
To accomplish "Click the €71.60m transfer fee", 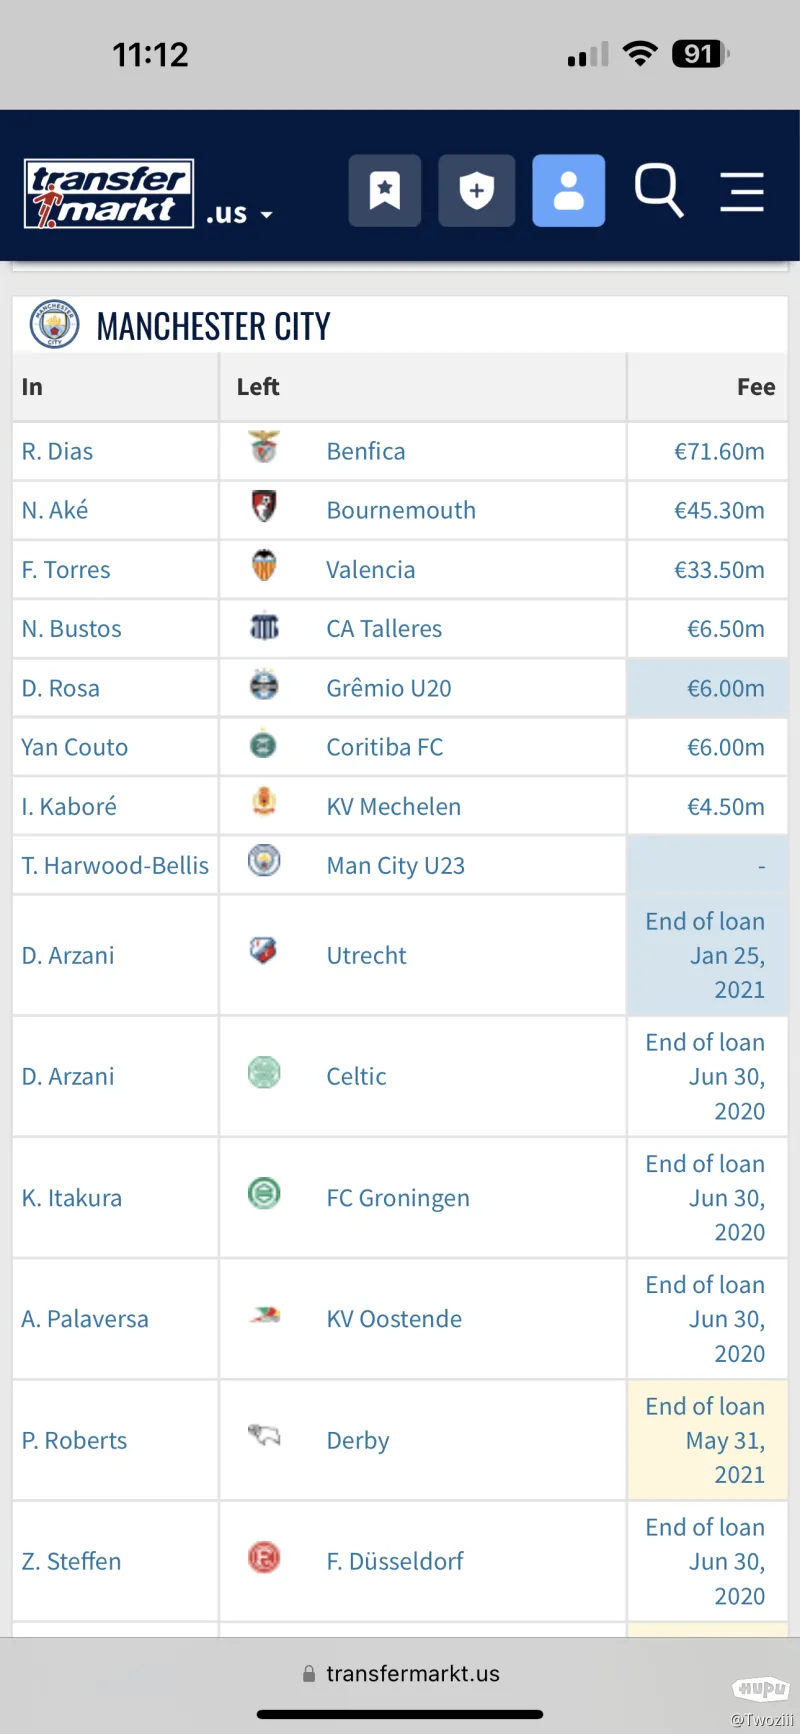I will (719, 451).
